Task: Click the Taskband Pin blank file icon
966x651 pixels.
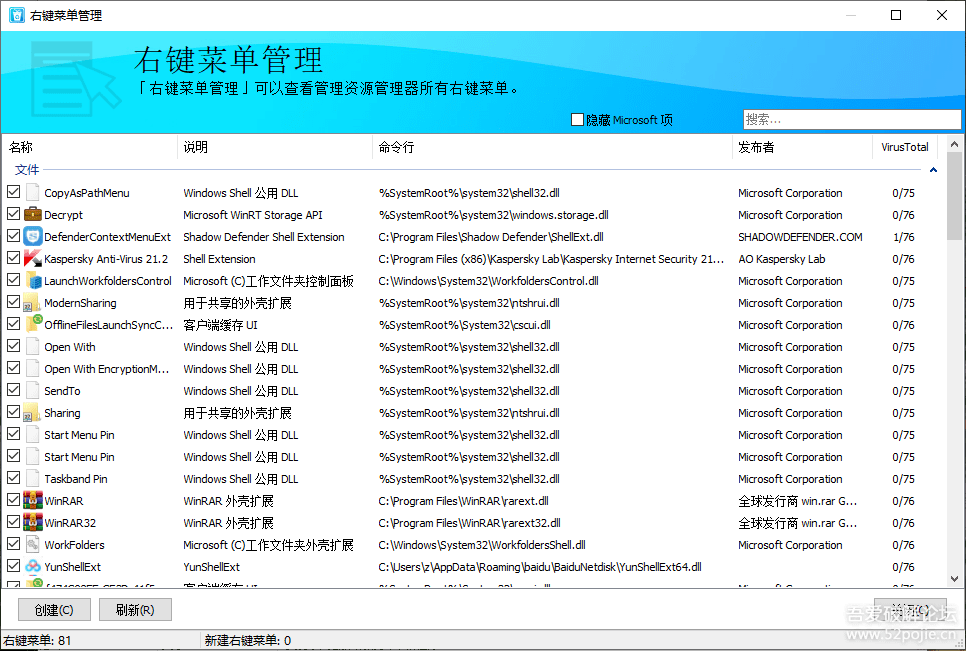Action: coord(33,479)
